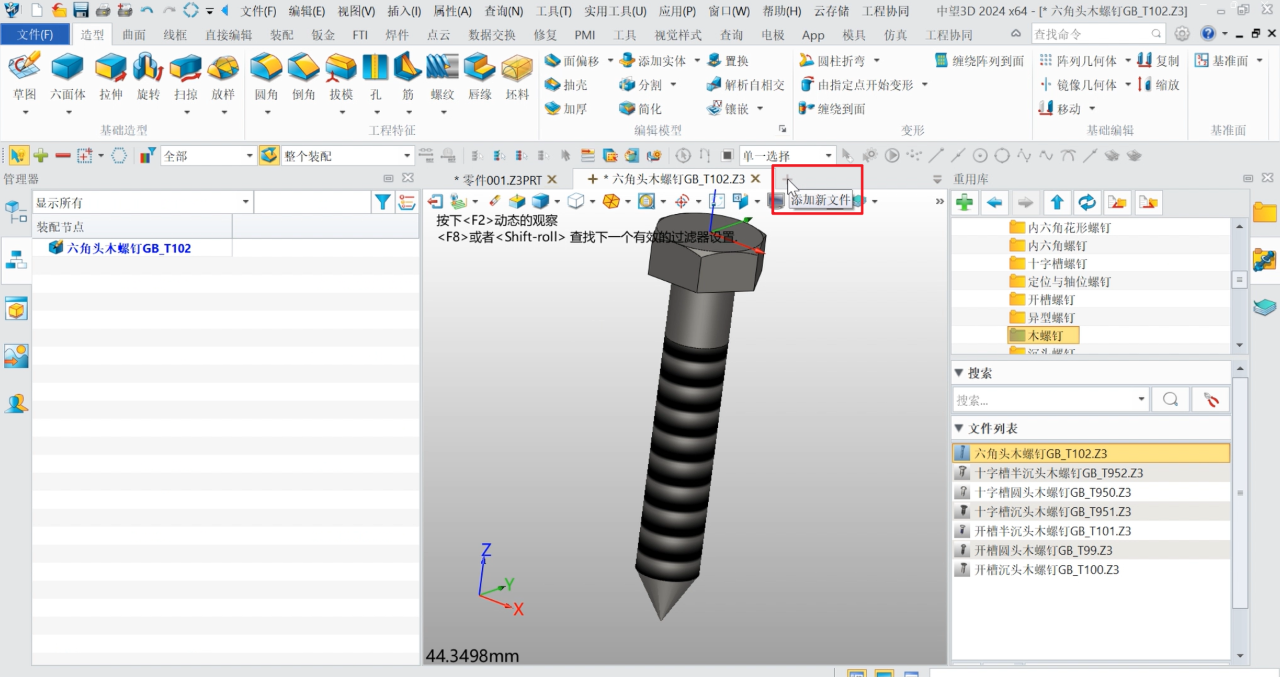Click the 缠绕阵列到面 button
1280x677 pixels.
pos(980,61)
